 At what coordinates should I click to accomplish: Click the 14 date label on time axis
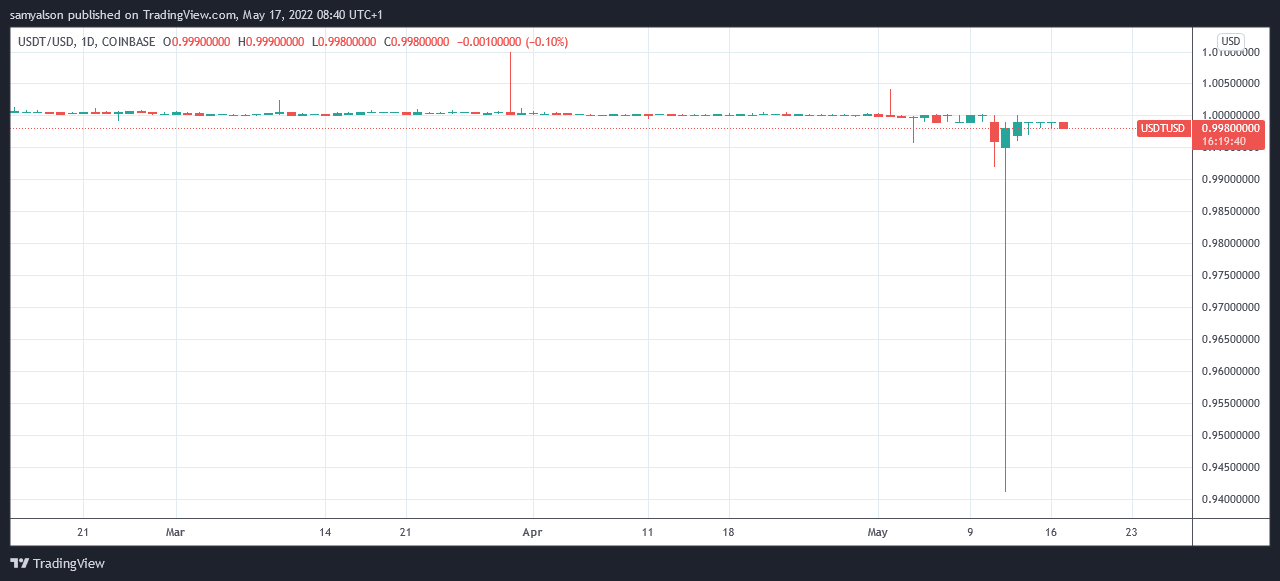point(325,533)
